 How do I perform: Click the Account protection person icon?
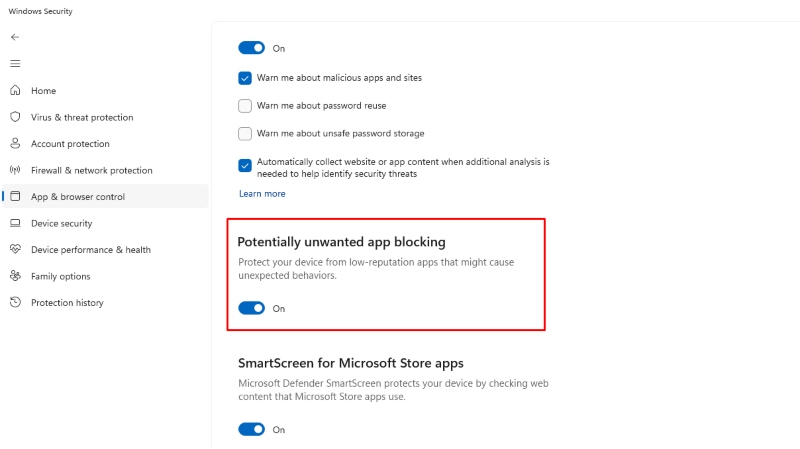pyautogui.click(x=15, y=144)
